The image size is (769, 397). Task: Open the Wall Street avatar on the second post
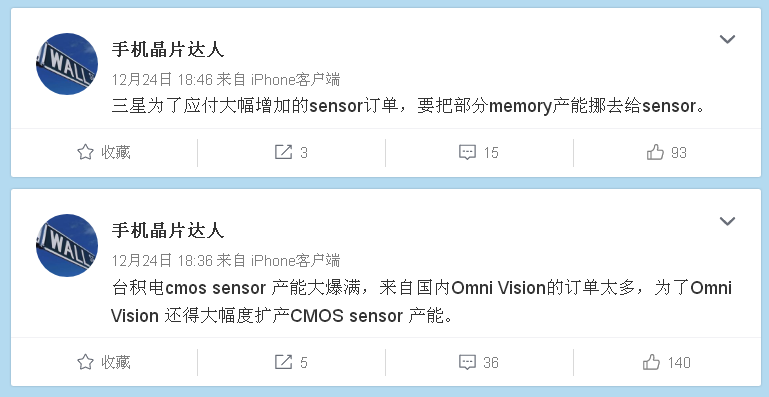(67, 245)
